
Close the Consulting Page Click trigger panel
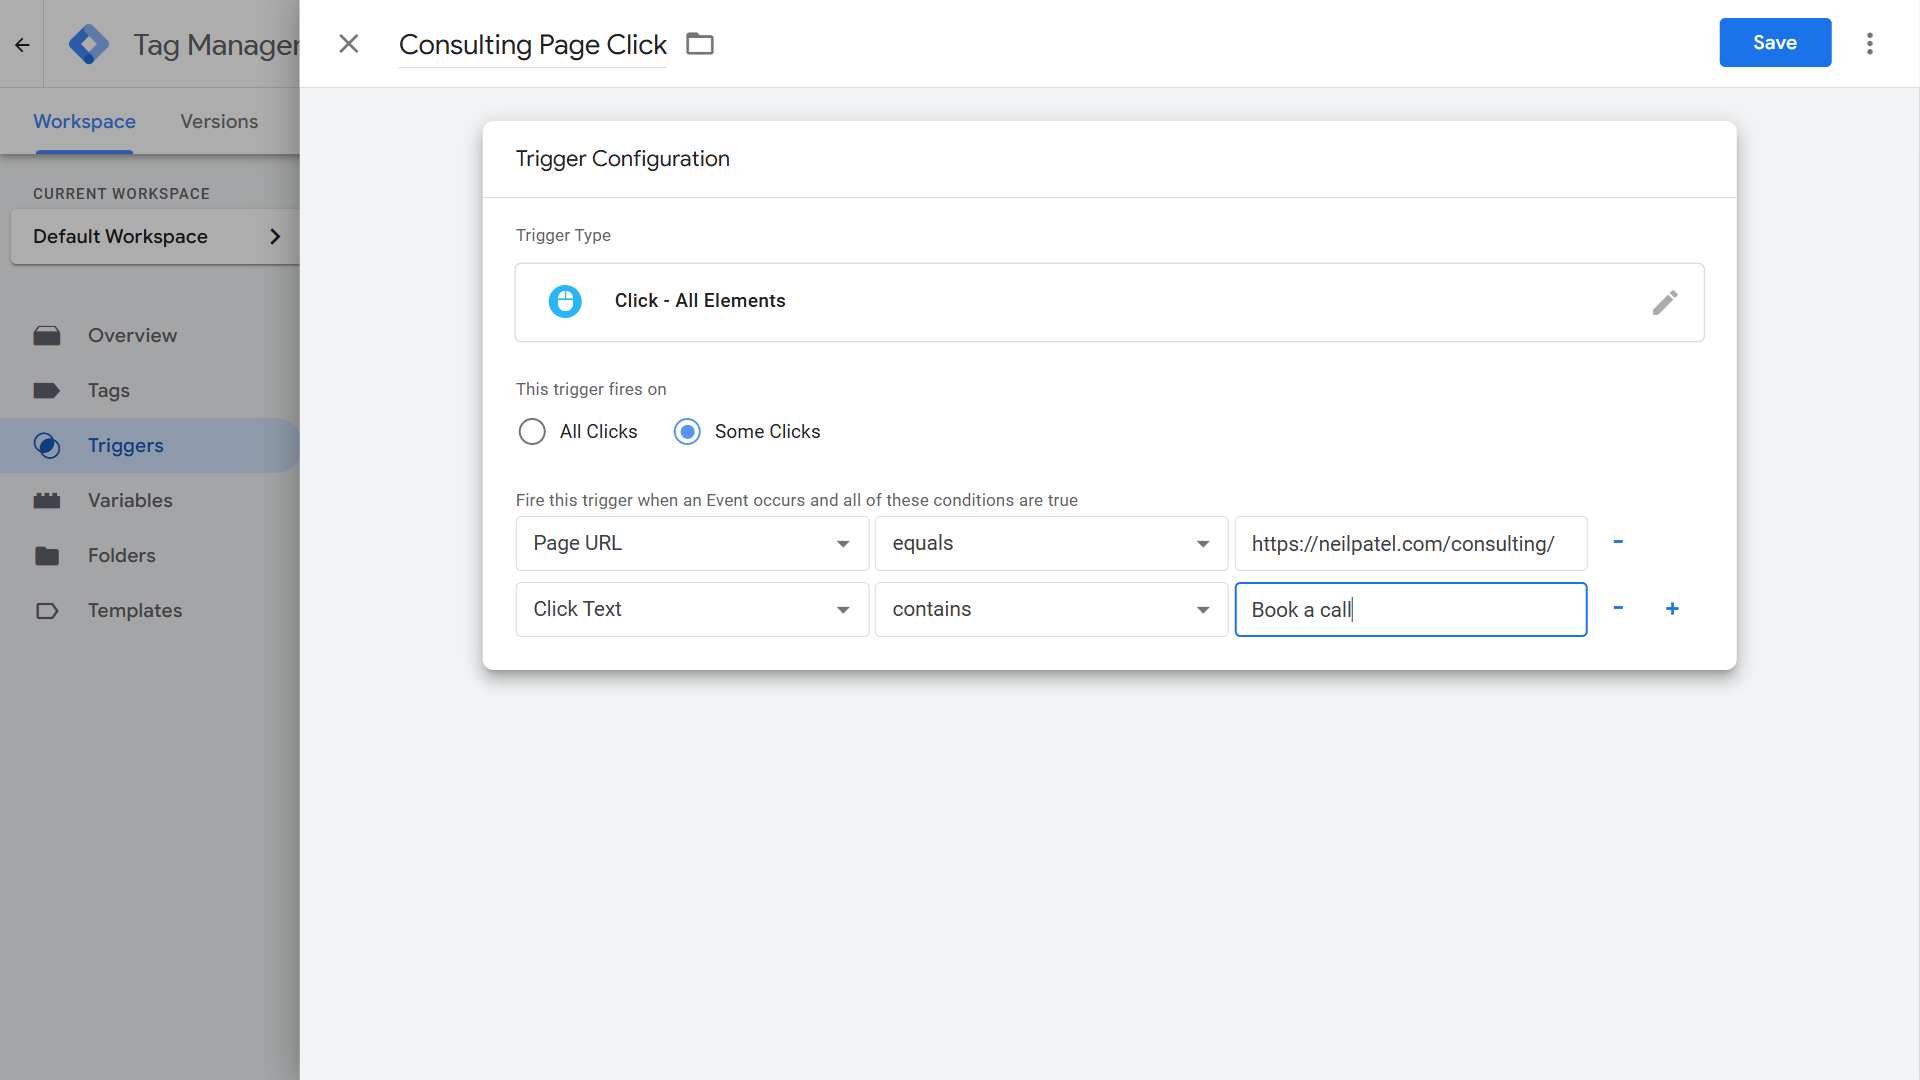coord(348,44)
